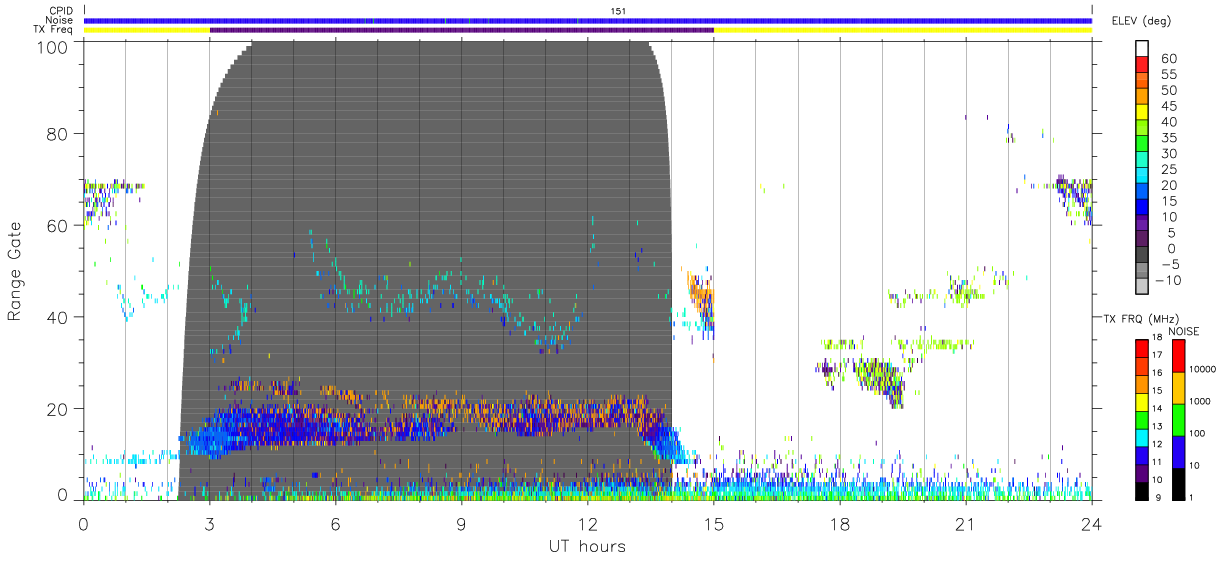Click the 'UT hours' x-axis title

pyautogui.click(x=586, y=547)
